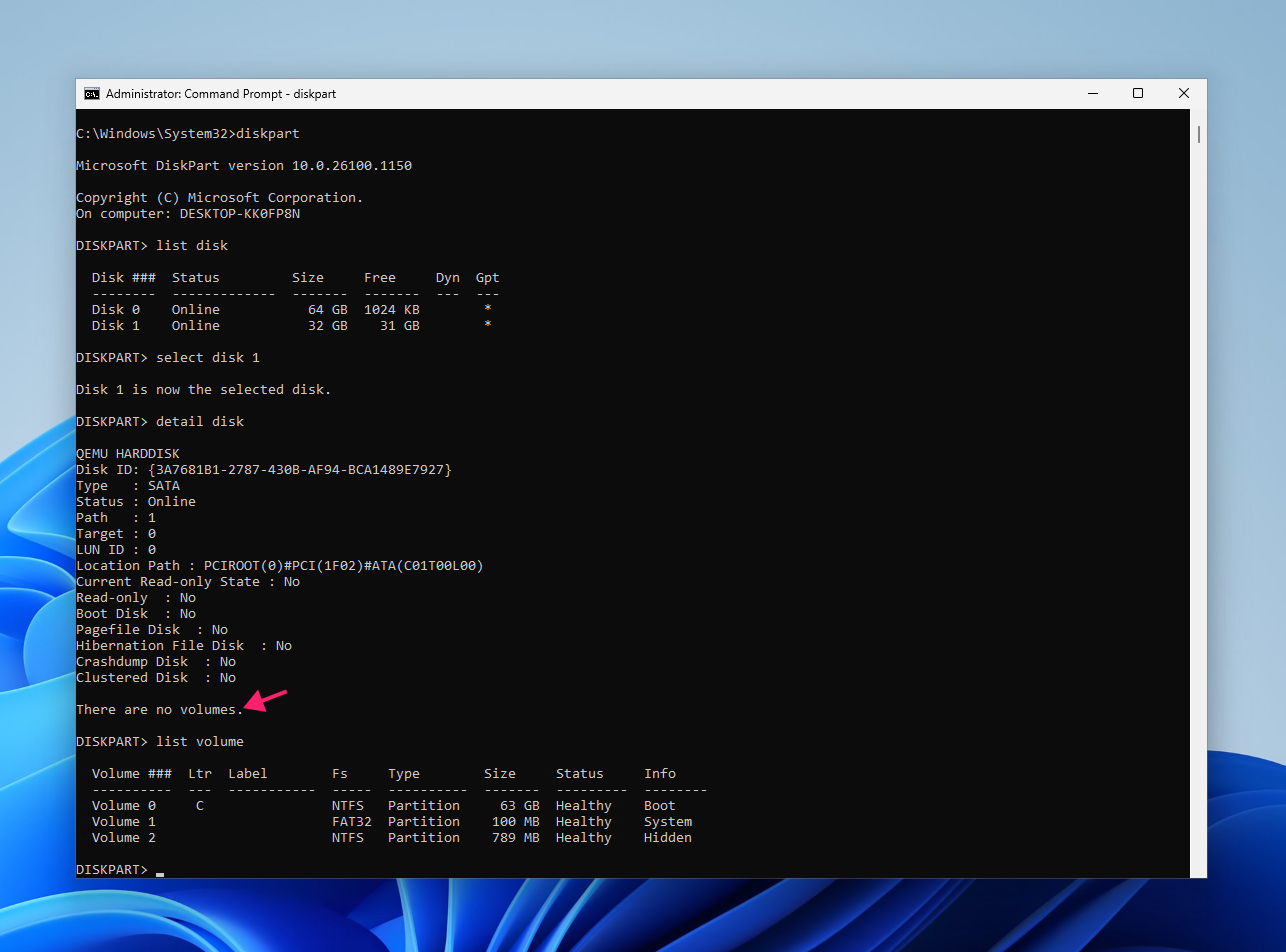
Task: Click the 'Status : Online' detail line
Action: [136, 501]
